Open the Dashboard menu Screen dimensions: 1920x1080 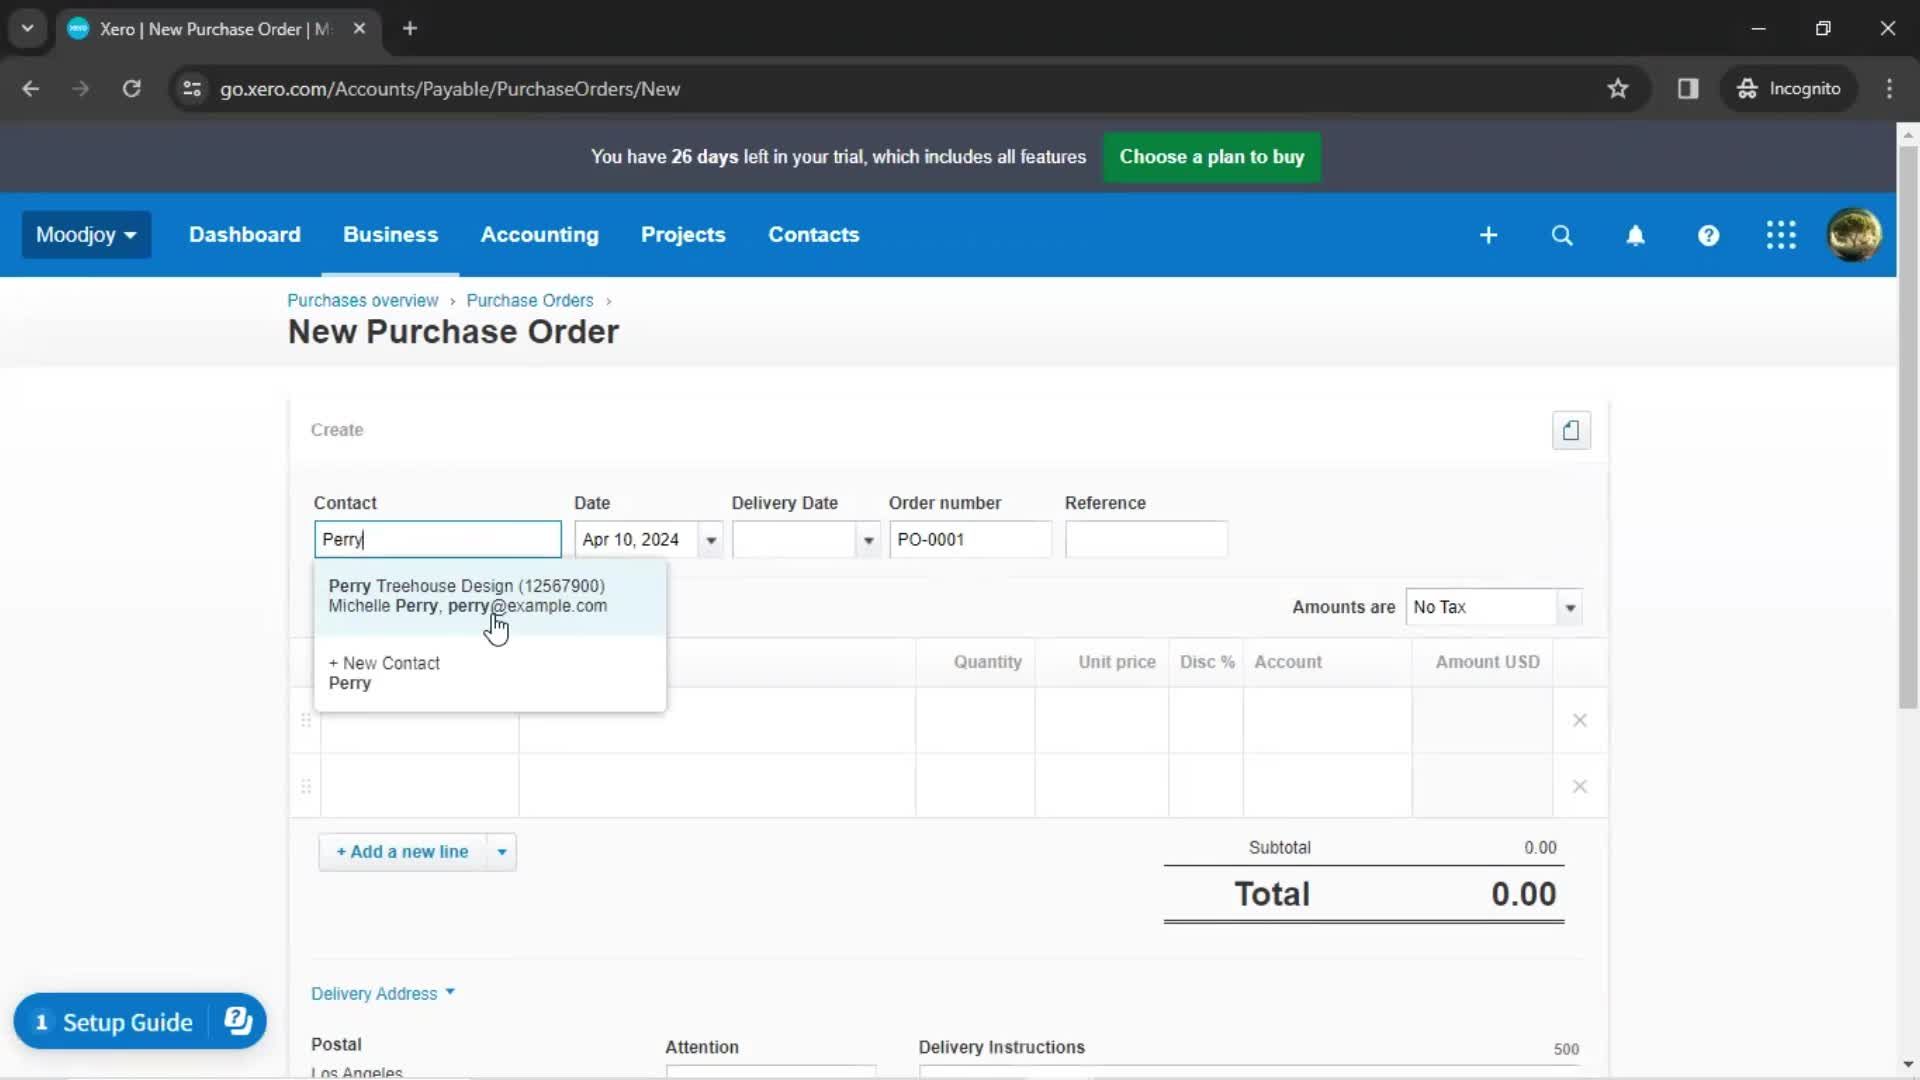(244, 235)
